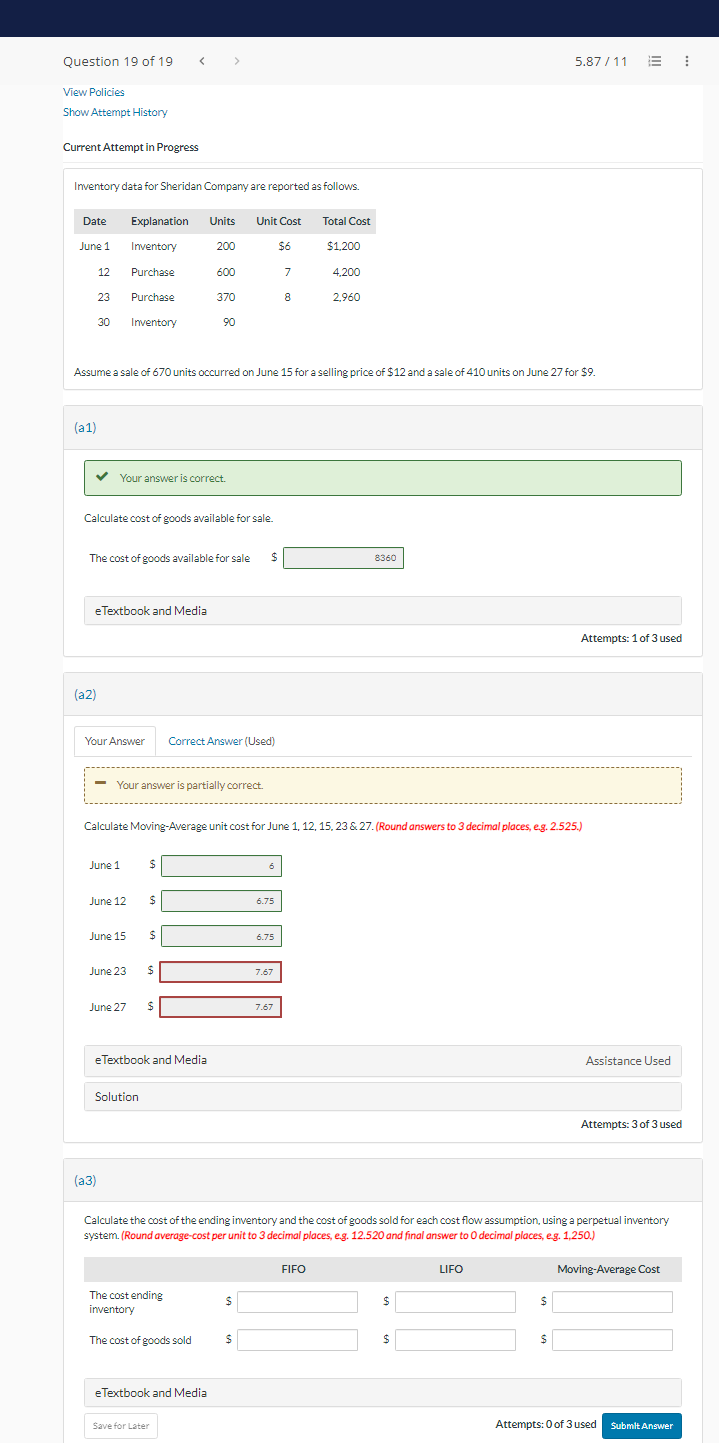Click the Moving-Average Cost ending inventory field

[612, 1301]
